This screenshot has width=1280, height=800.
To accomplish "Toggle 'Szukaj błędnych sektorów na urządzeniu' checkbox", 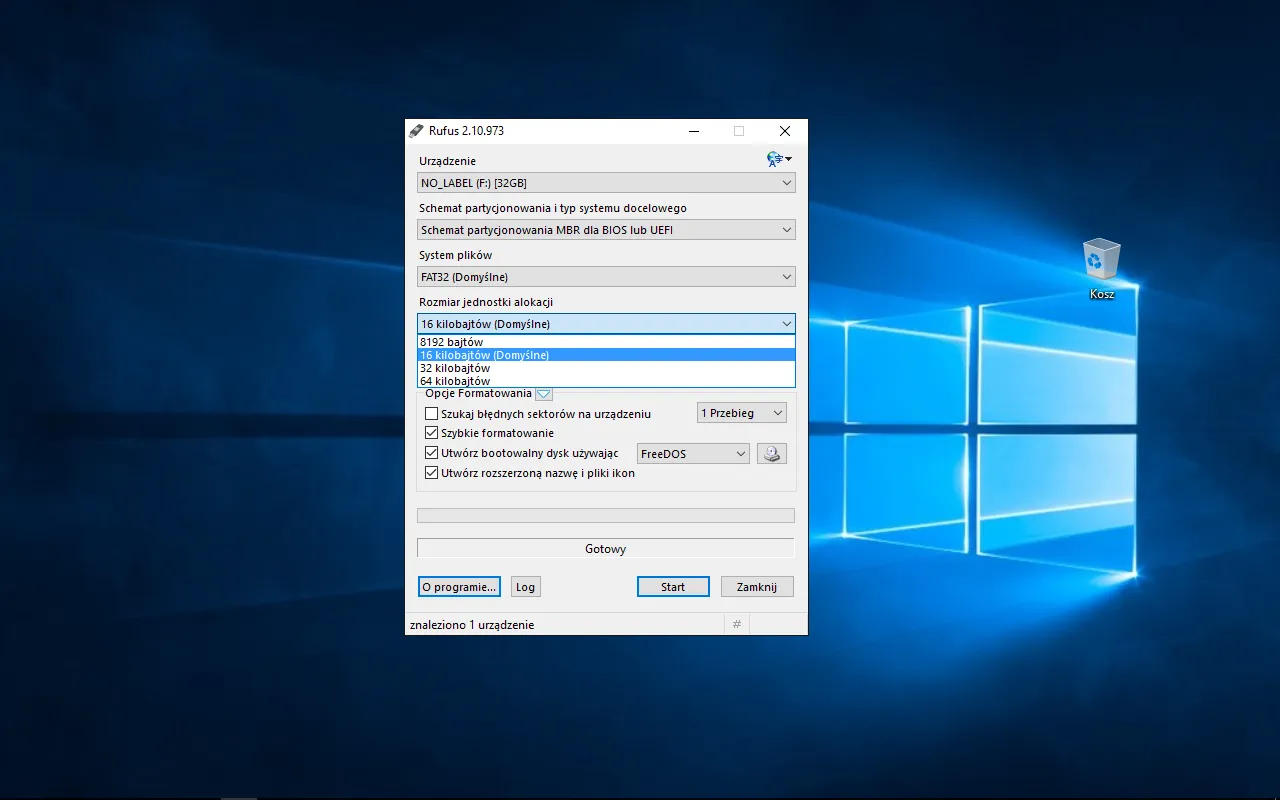I will pos(432,414).
